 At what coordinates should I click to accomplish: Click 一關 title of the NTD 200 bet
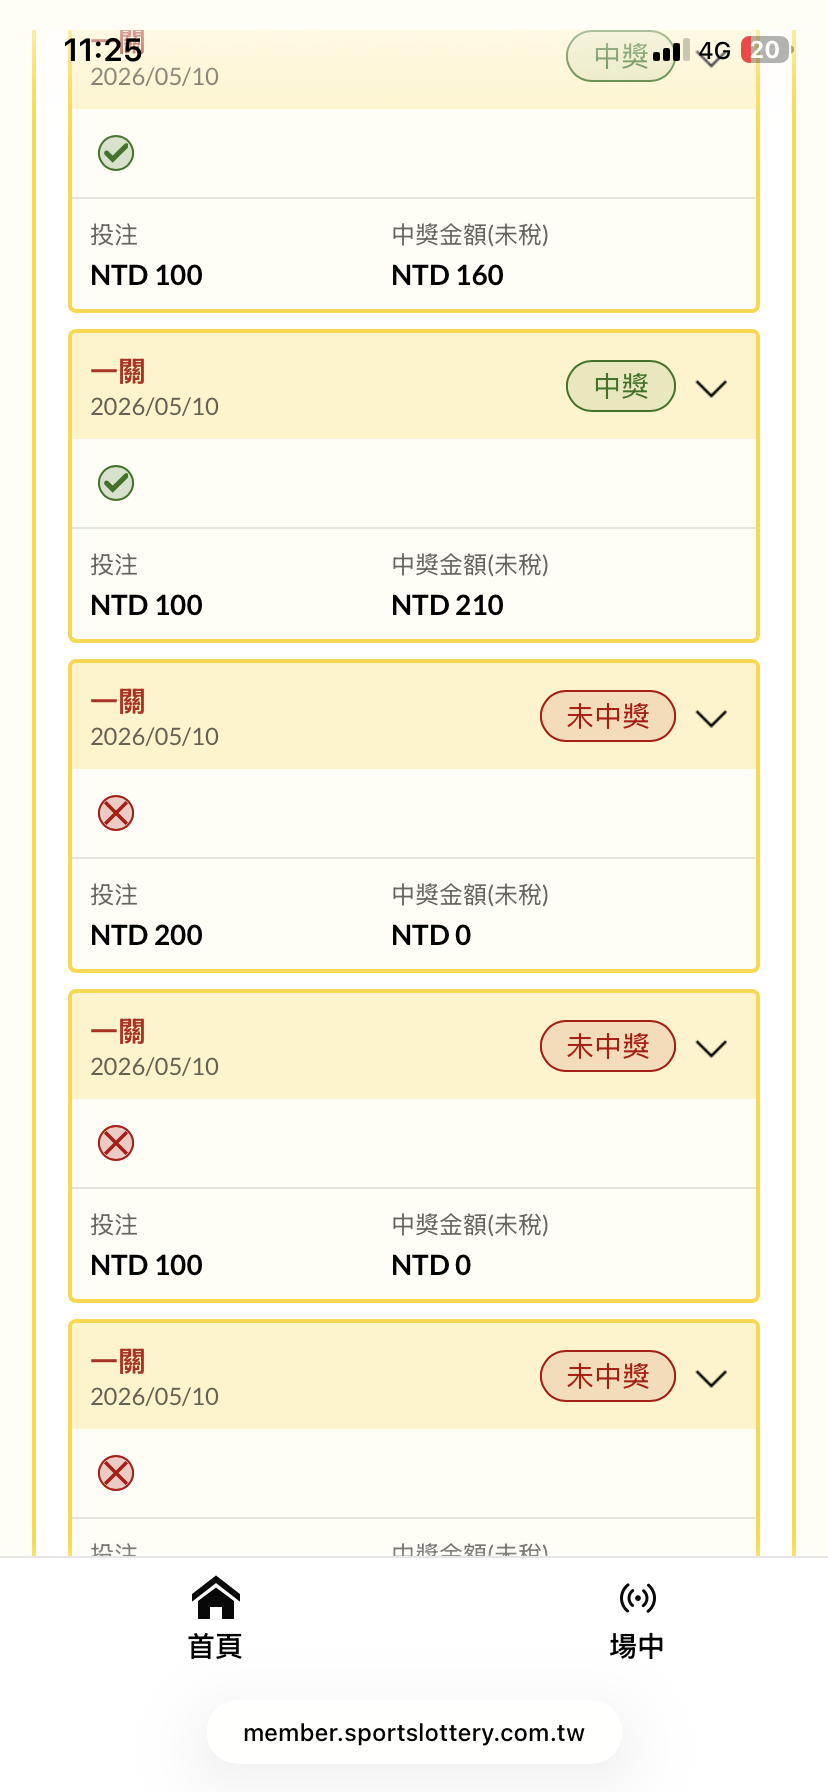click(x=118, y=701)
